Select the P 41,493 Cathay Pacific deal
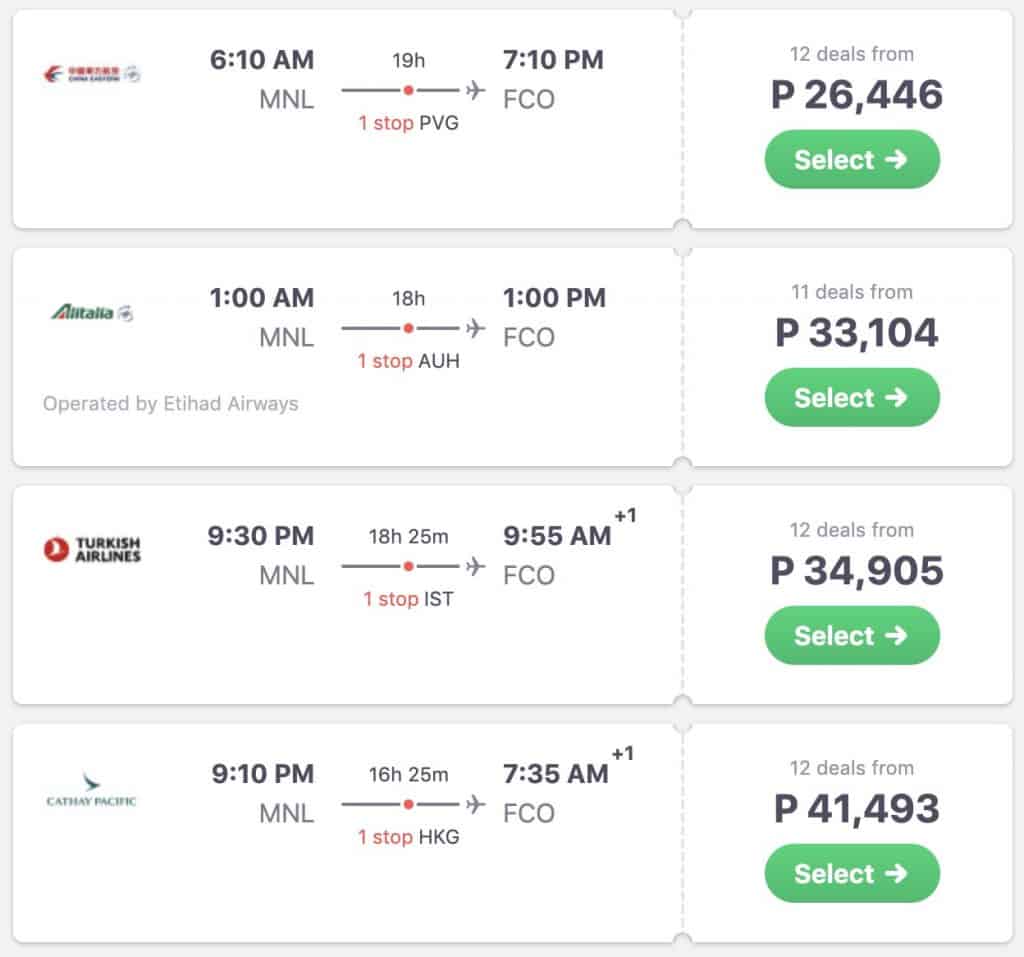 click(x=852, y=874)
